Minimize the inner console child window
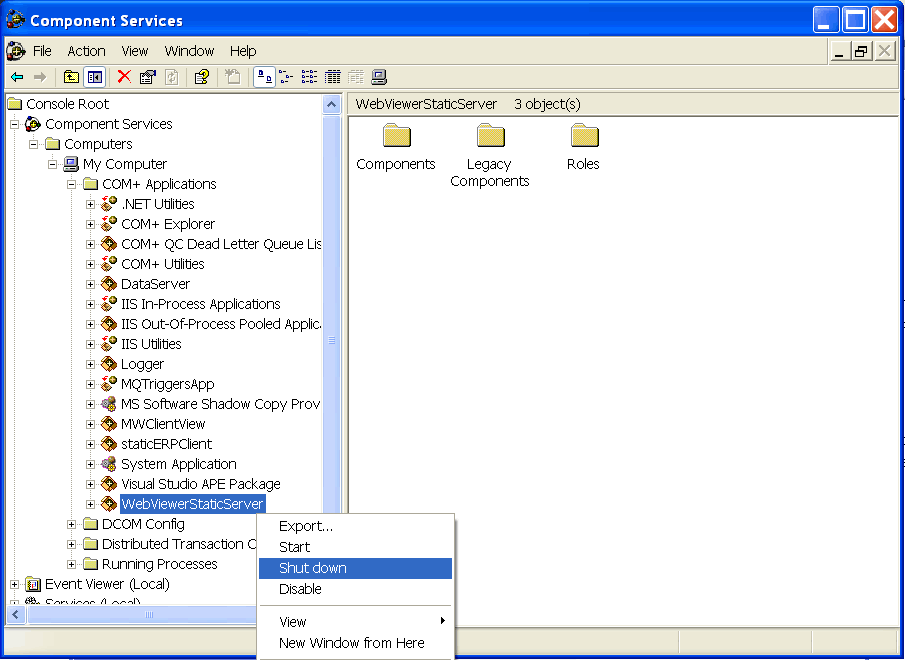905x660 pixels. [839, 51]
